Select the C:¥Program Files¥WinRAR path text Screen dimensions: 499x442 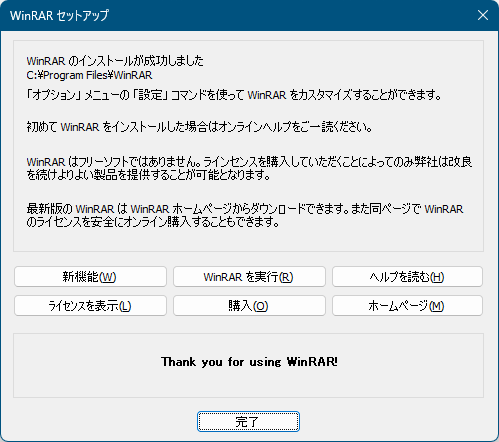pos(89,75)
